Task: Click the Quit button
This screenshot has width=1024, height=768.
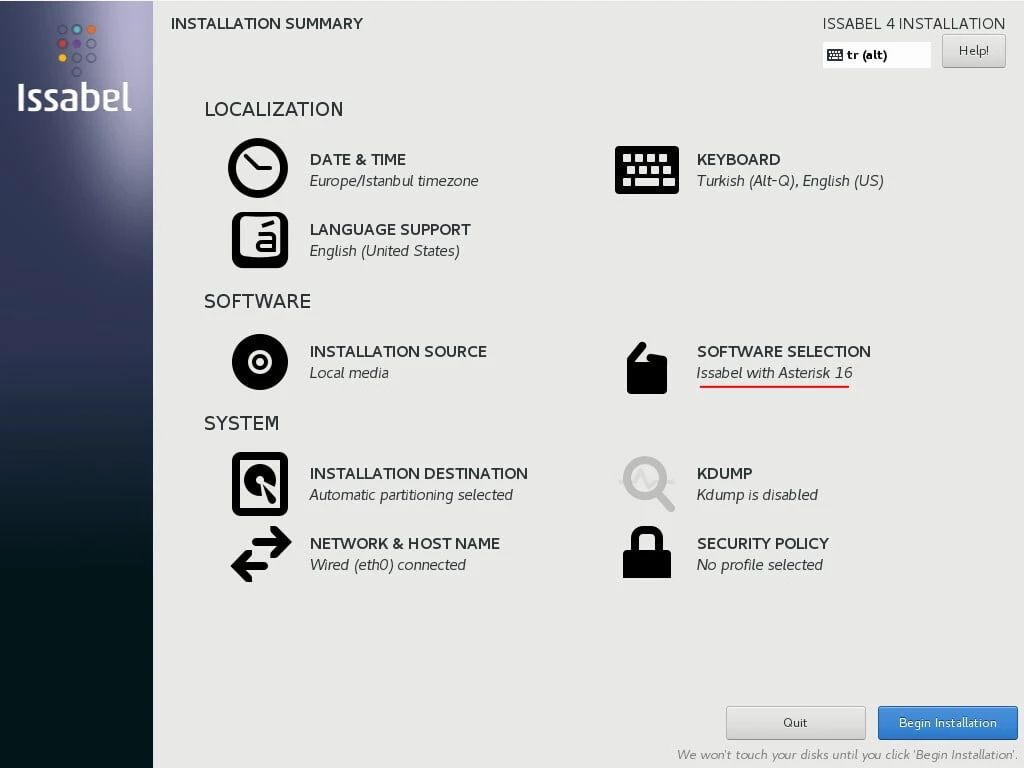Action: pyautogui.click(x=795, y=723)
